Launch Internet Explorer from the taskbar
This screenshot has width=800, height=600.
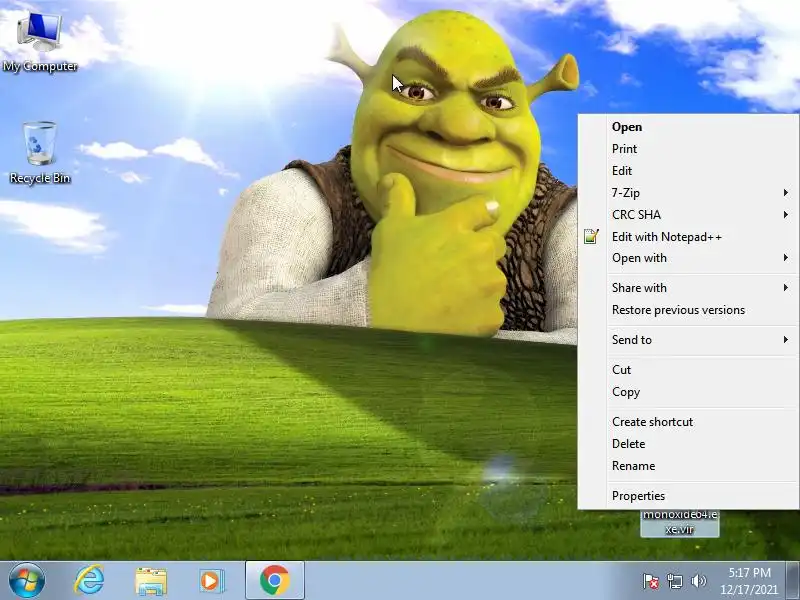89,581
